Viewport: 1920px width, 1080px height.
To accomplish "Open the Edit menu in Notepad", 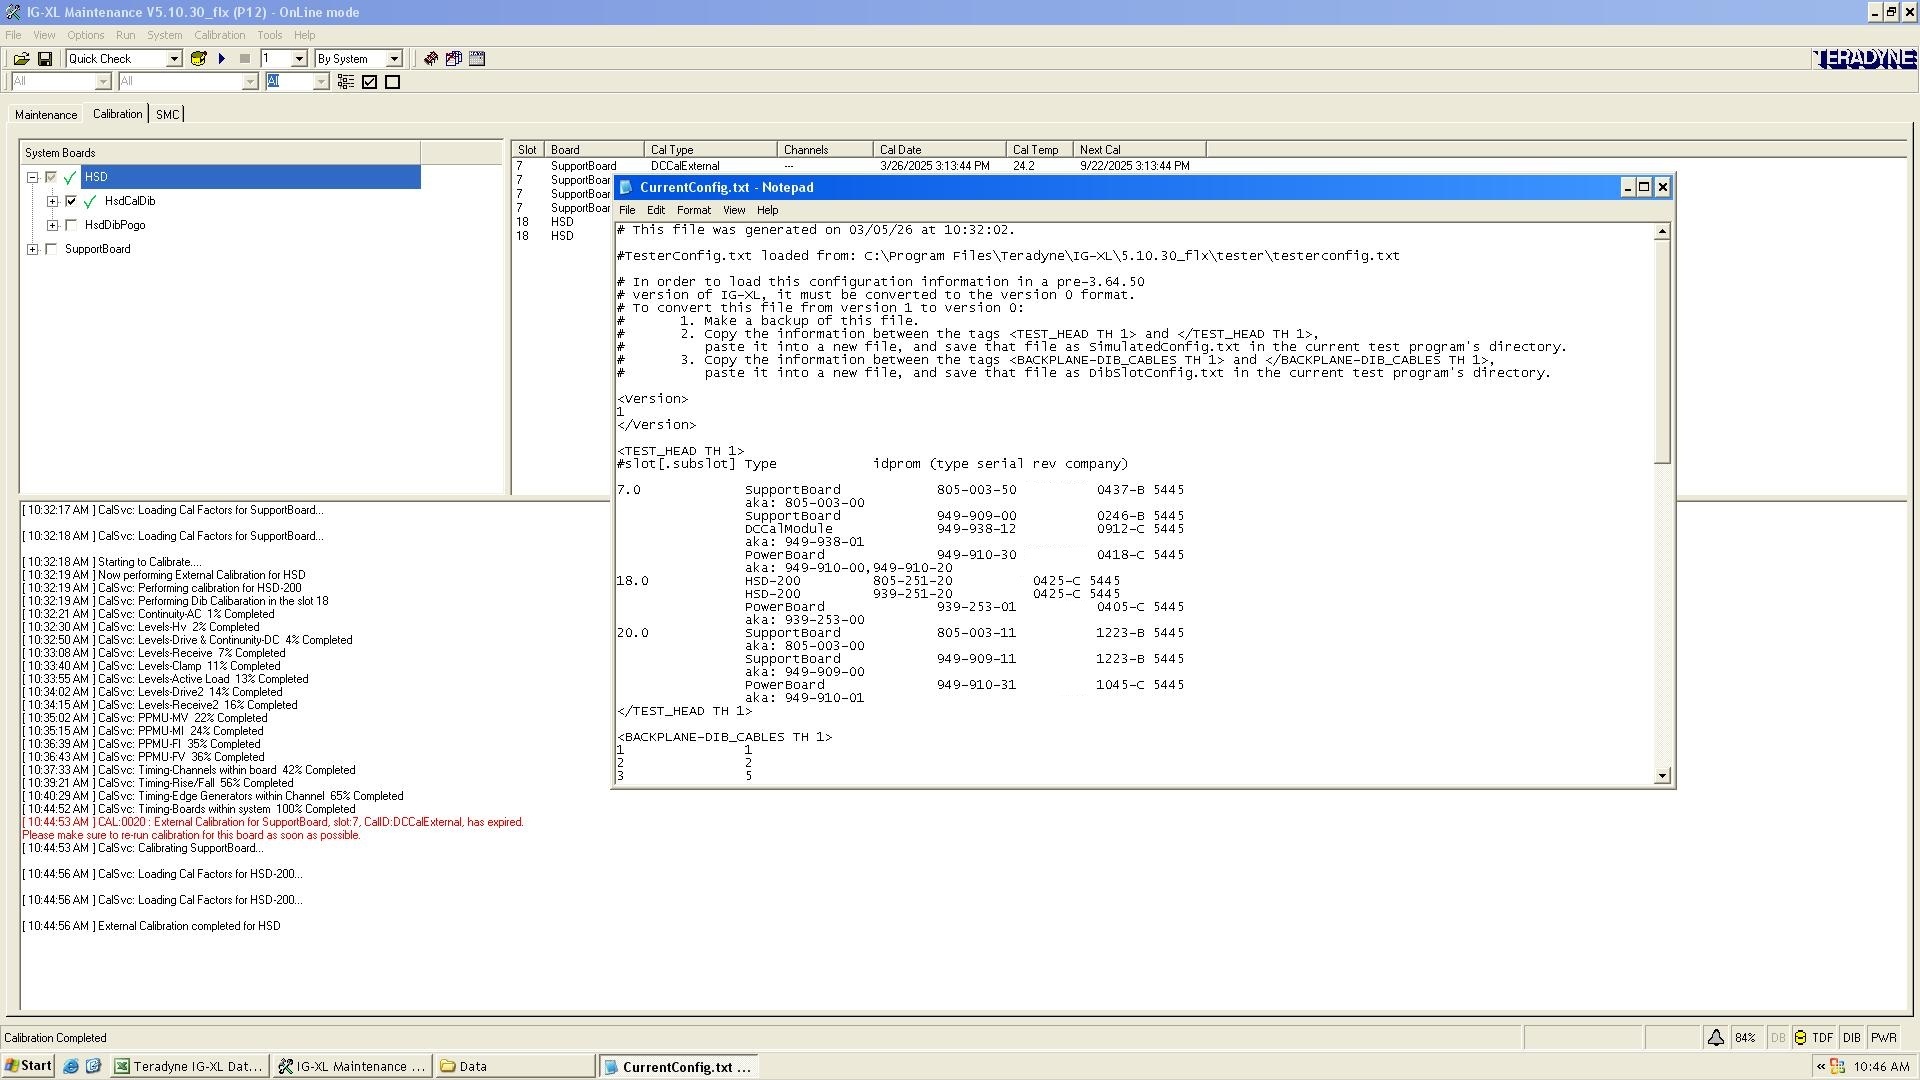I will (x=656, y=210).
